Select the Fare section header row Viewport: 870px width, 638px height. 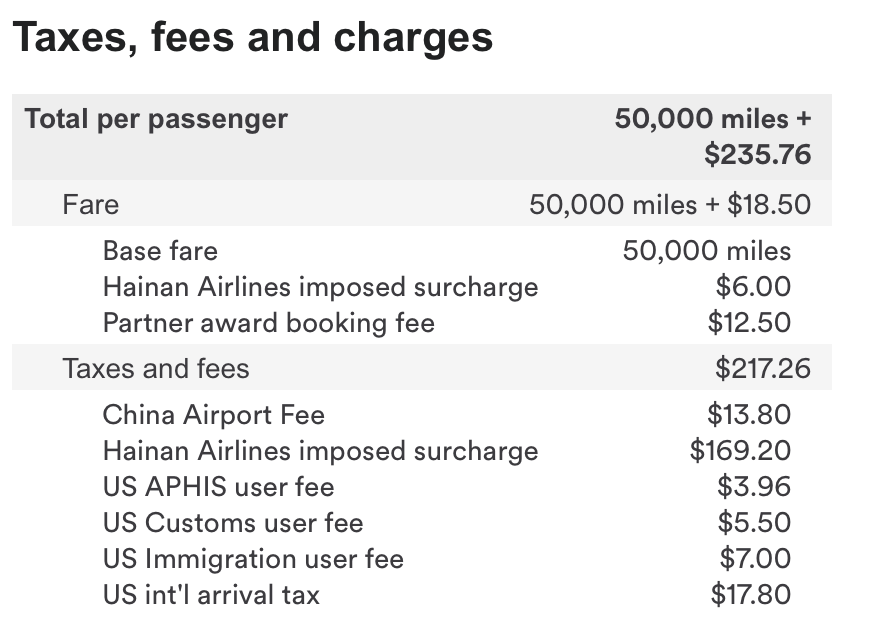[x=422, y=203]
